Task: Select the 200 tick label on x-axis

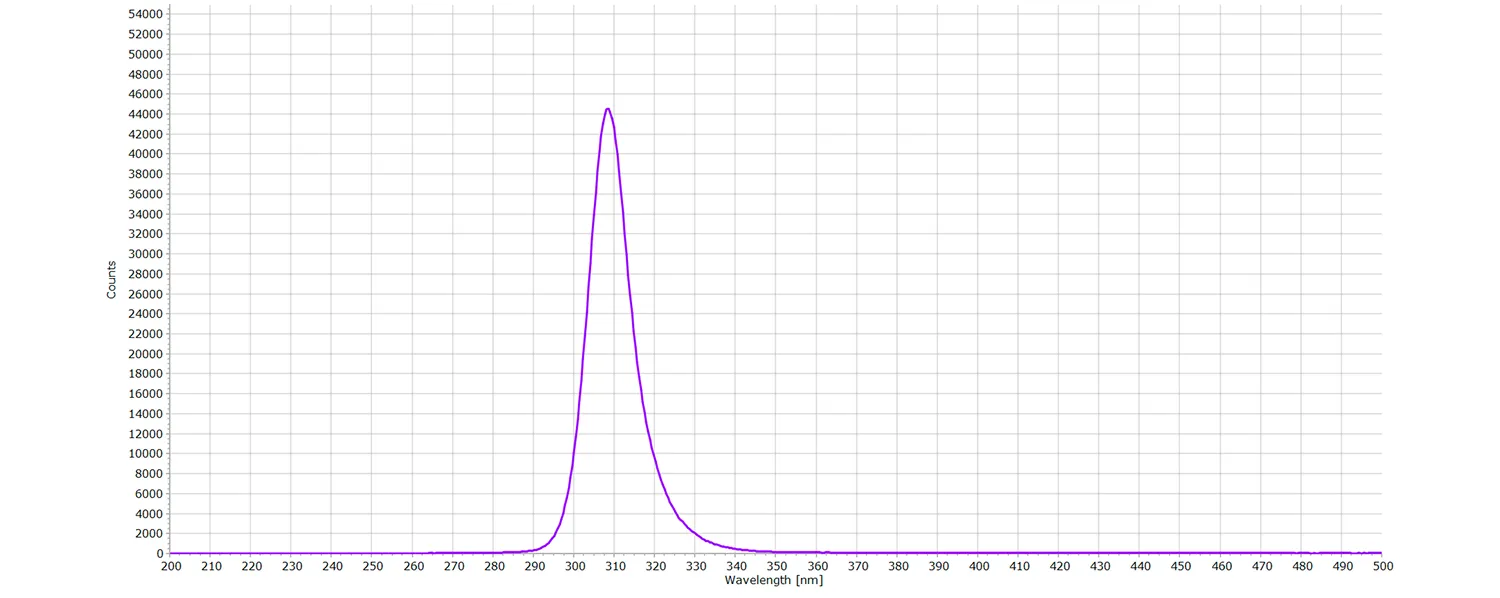Action: tap(171, 565)
